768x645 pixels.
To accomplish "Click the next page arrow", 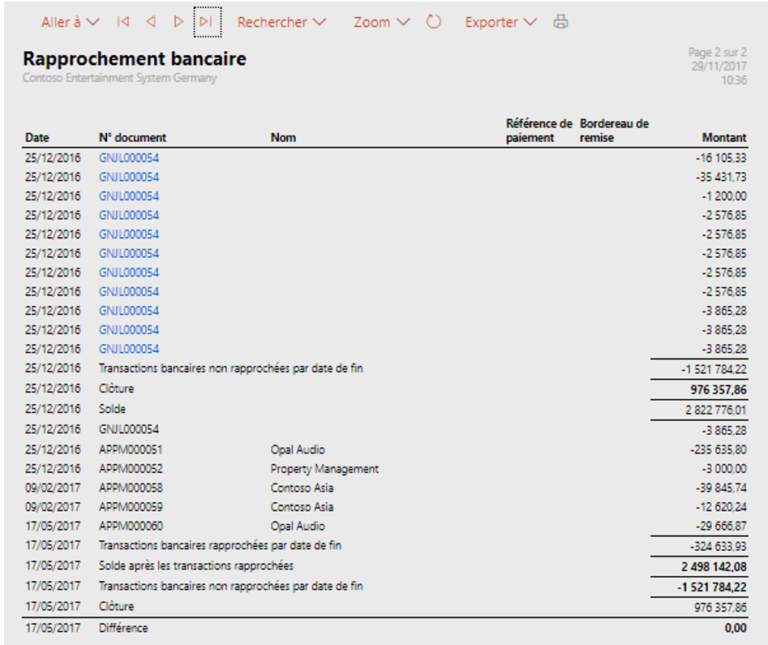I will coord(178,21).
